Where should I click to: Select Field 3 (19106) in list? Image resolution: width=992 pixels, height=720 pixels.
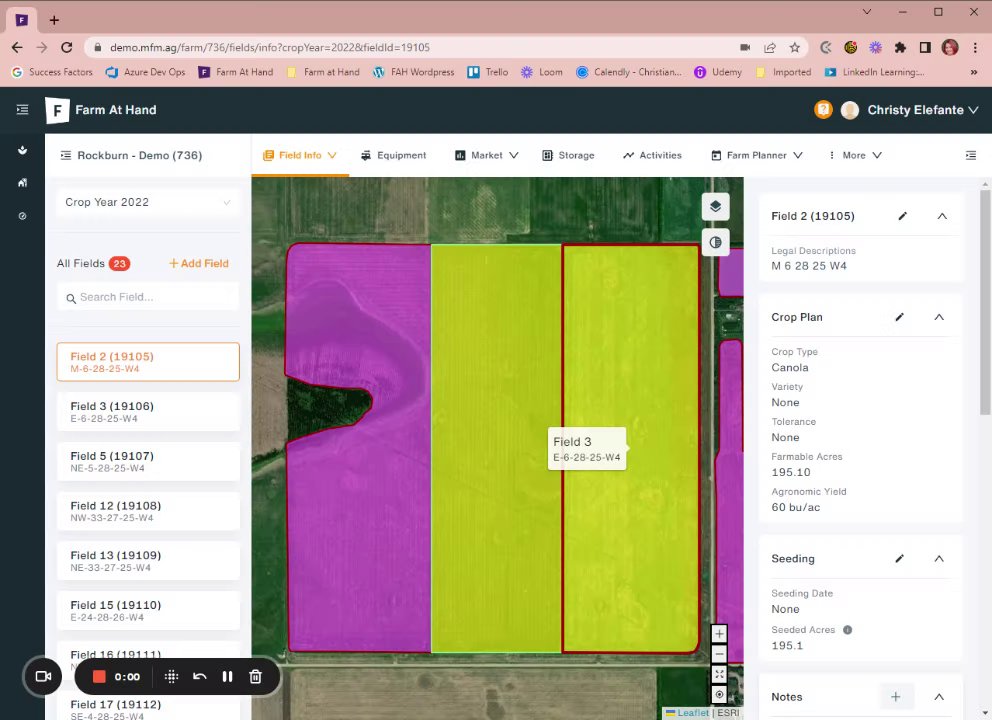pyautogui.click(x=148, y=412)
